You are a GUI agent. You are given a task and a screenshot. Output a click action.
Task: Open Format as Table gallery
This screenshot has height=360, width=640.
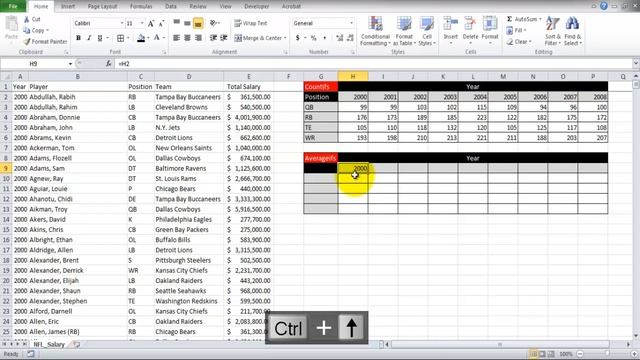(x=404, y=31)
